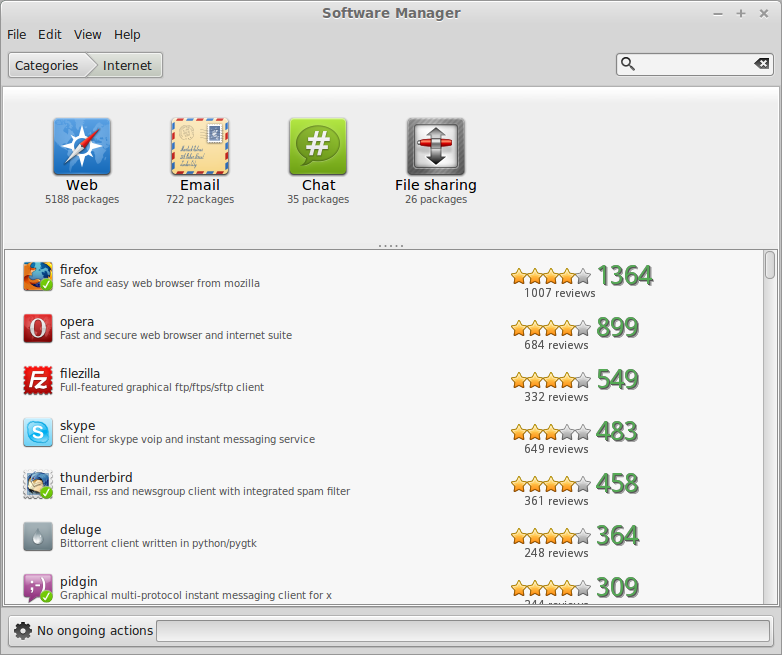
Task: Click the opera application icon
Action: click(38, 328)
